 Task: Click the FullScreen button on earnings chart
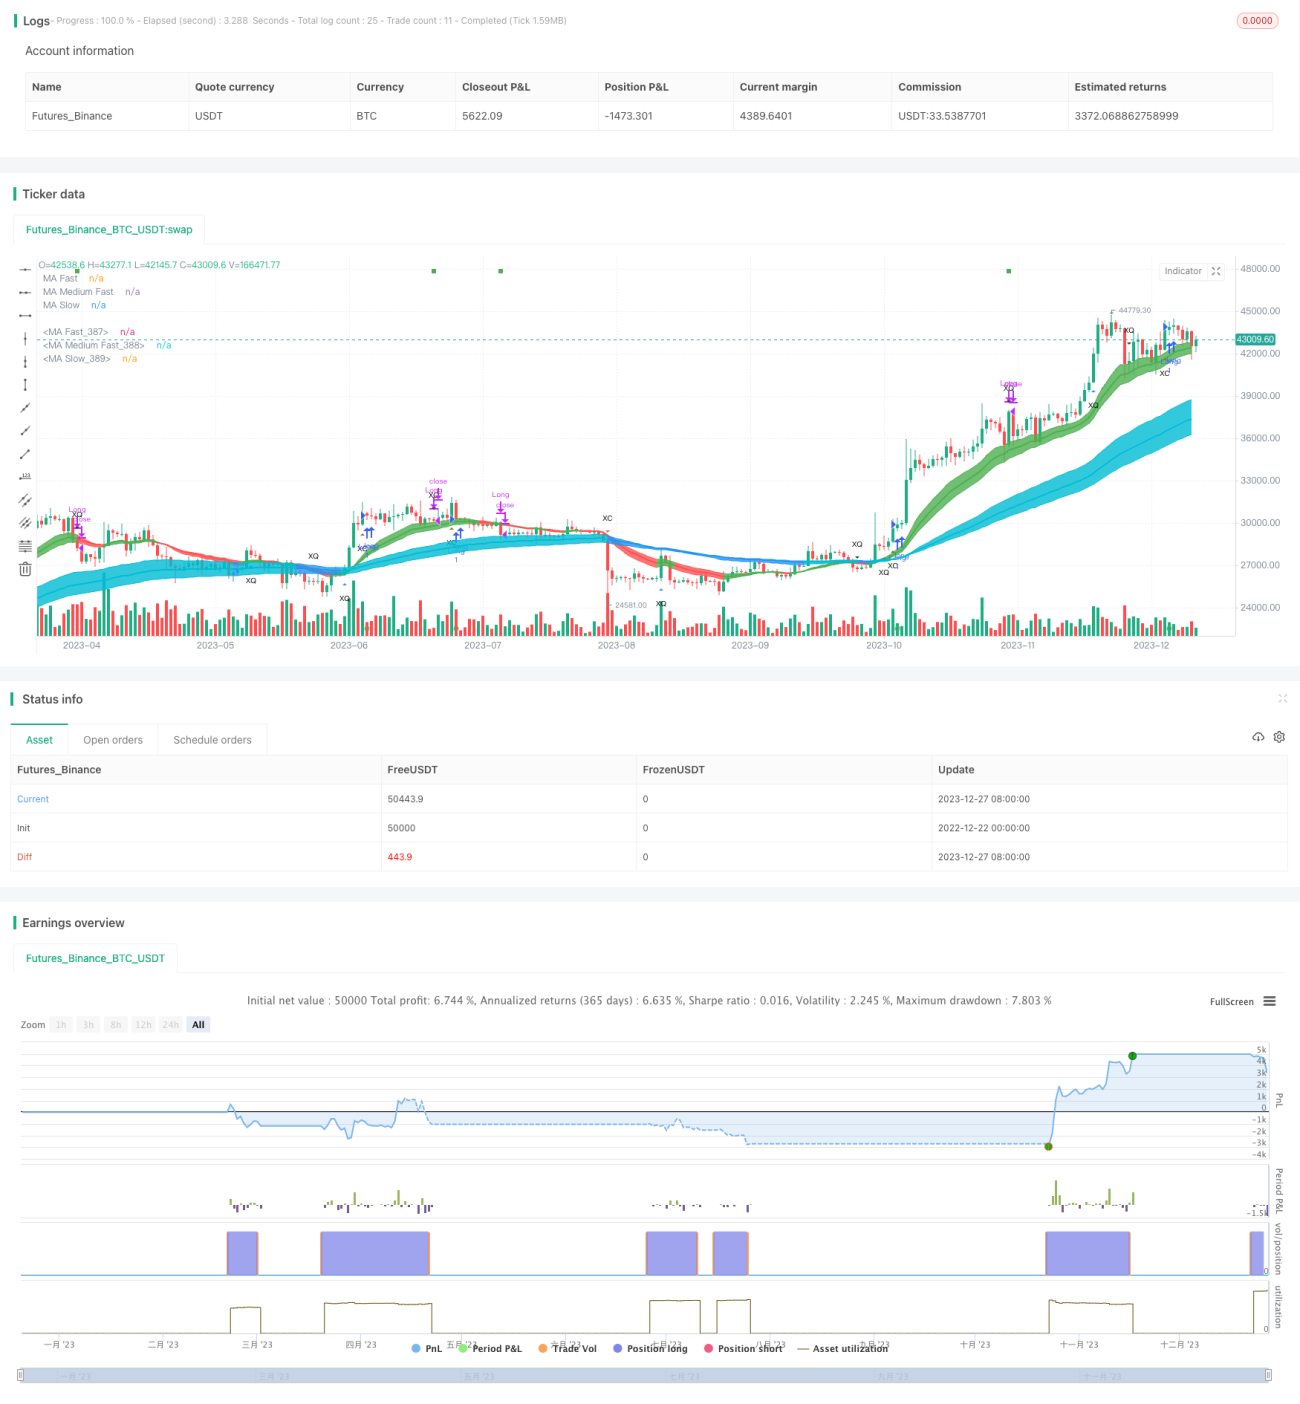1231,1001
